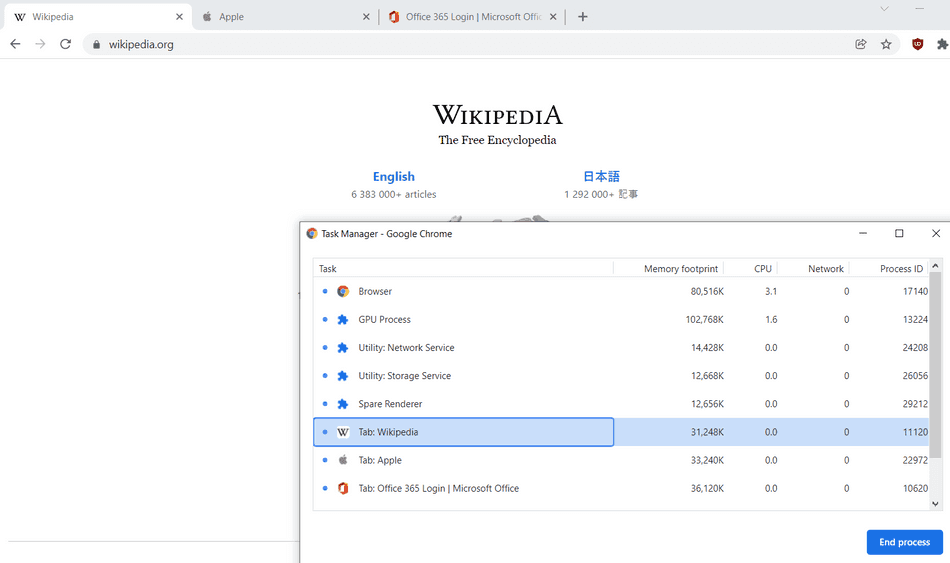Click process ID 22972
The height and width of the screenshot is (563, 950).
click(x=915, y=460)
